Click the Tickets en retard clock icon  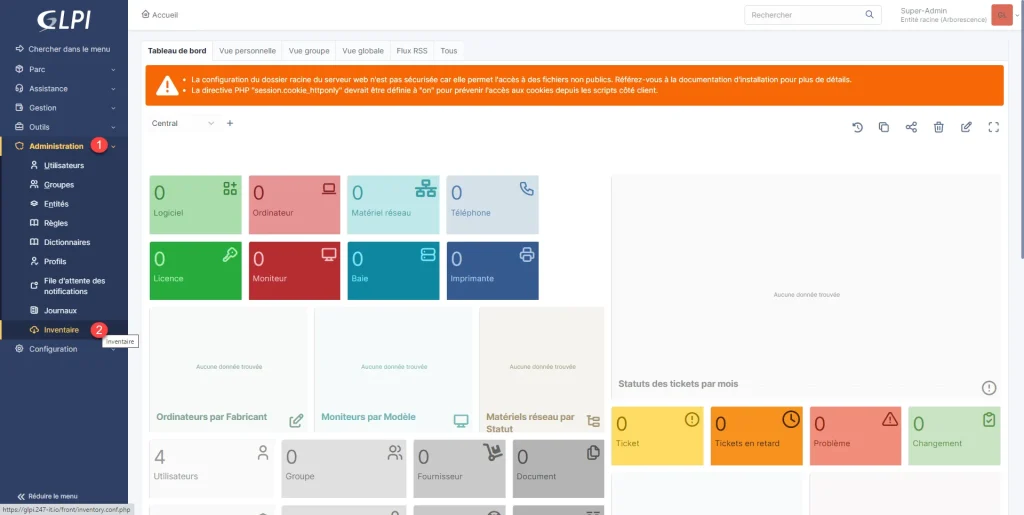[x=791, y=420]
